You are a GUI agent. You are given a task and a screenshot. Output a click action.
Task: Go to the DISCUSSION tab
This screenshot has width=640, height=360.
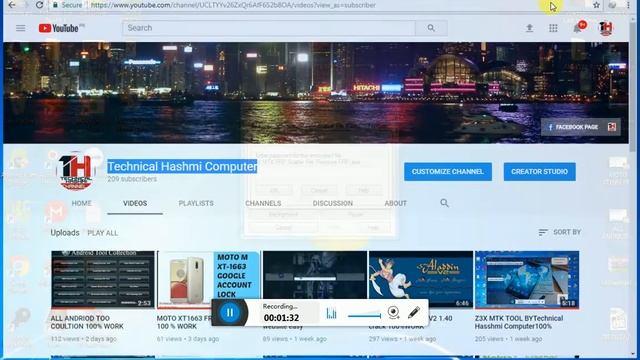[333, 203]
